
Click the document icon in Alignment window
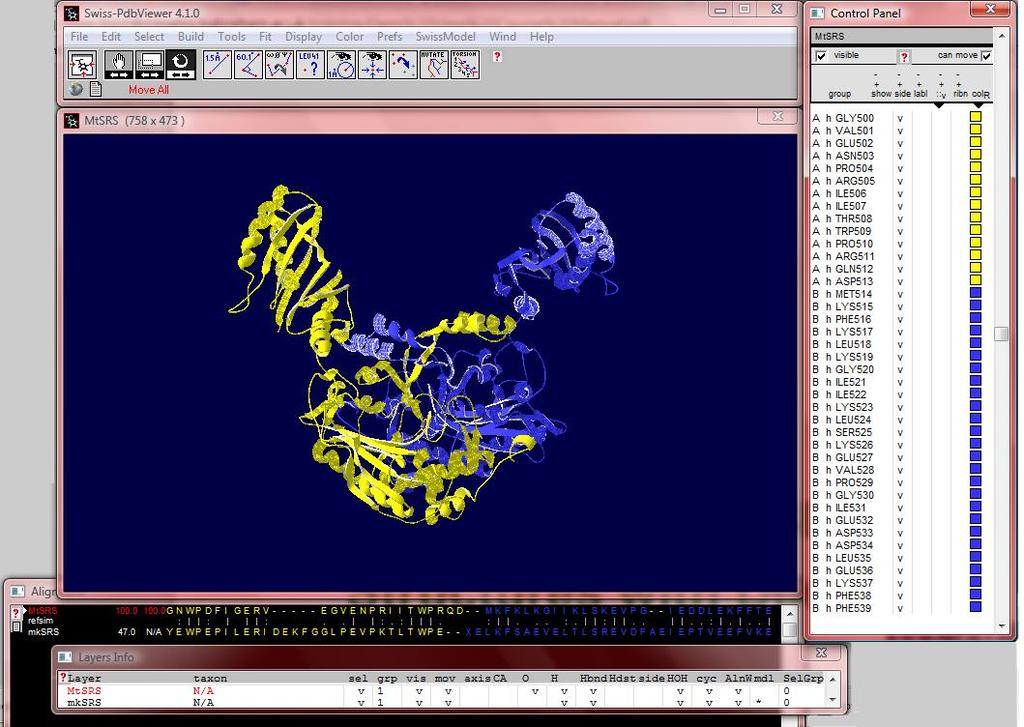pos(18,626)
